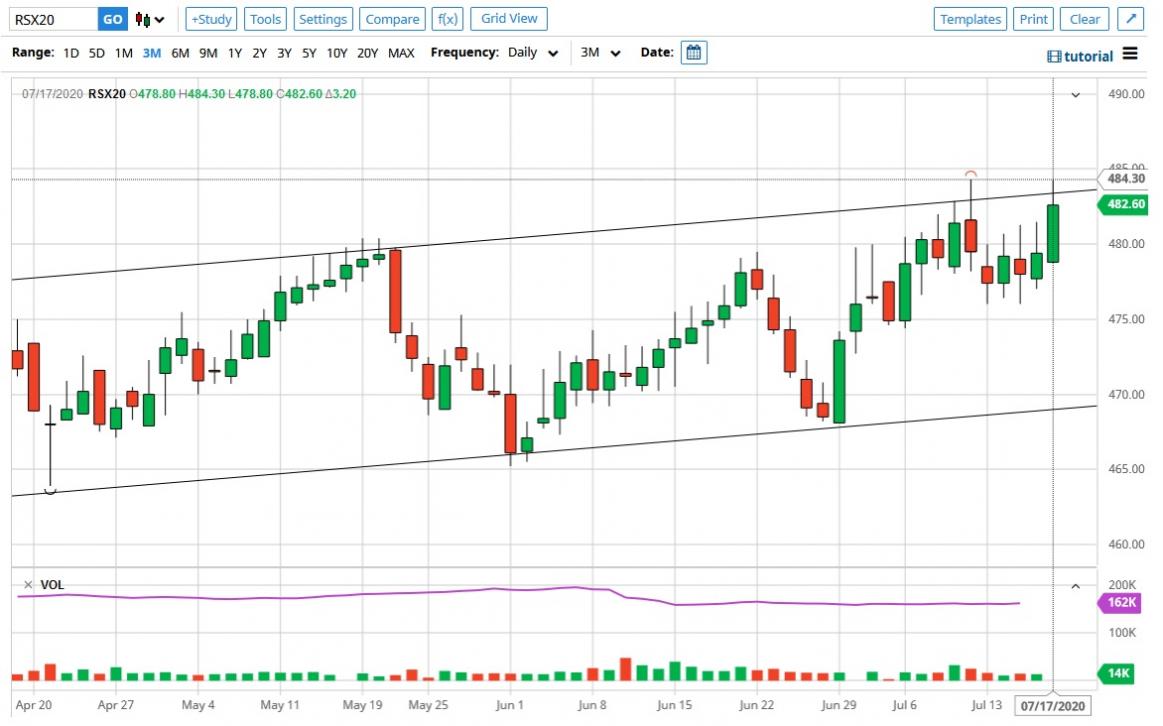Viewport: 1163px width, 726px height.
Task: Open the f(x) expressions tool
Action: 445,19
